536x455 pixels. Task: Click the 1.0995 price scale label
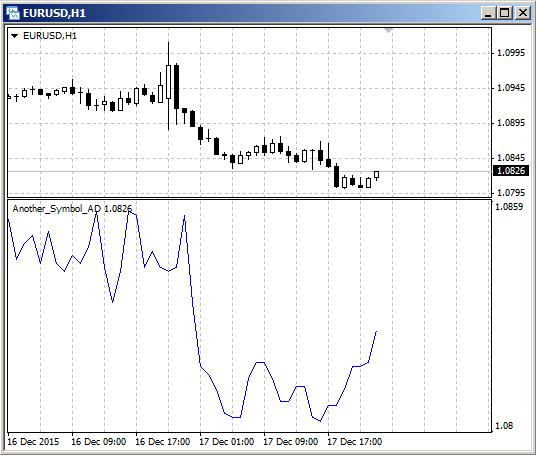point(511,53)
